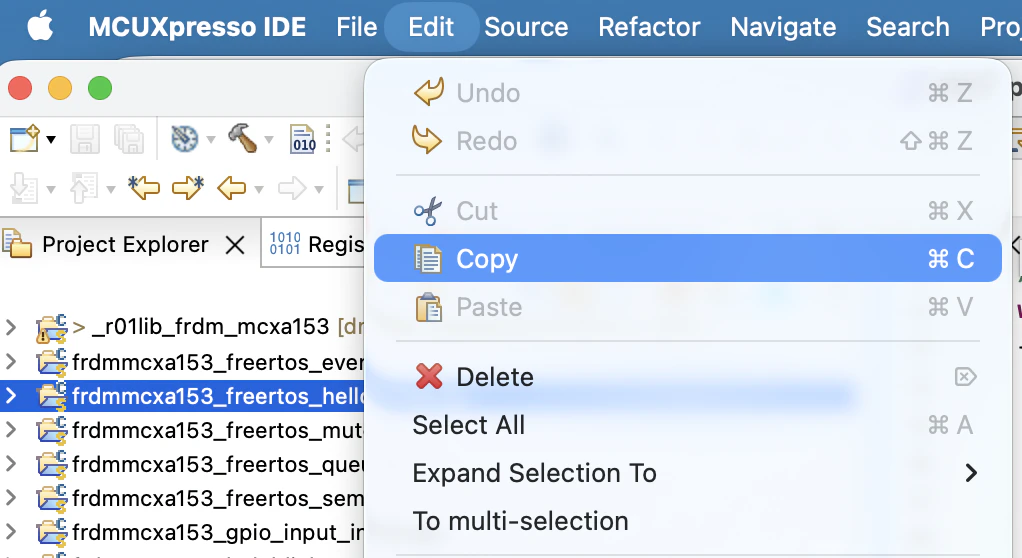Viewport: 1022px width, 558px height.
Task: Open the Forward history dropdown arrow
Action: (319, 190)
